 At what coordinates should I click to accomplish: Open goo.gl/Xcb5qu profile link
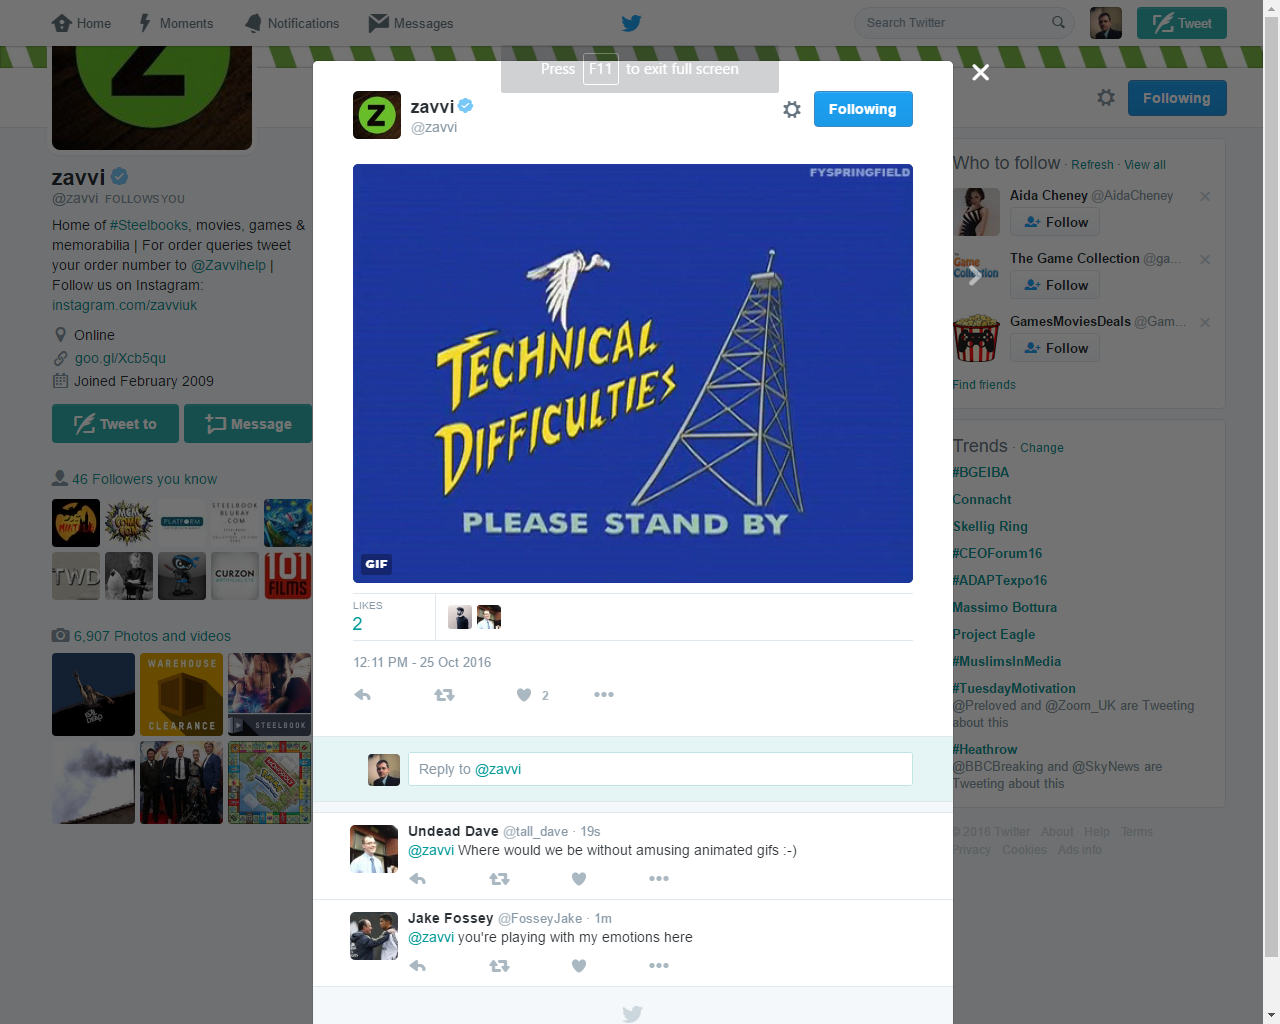click(120, 358)
